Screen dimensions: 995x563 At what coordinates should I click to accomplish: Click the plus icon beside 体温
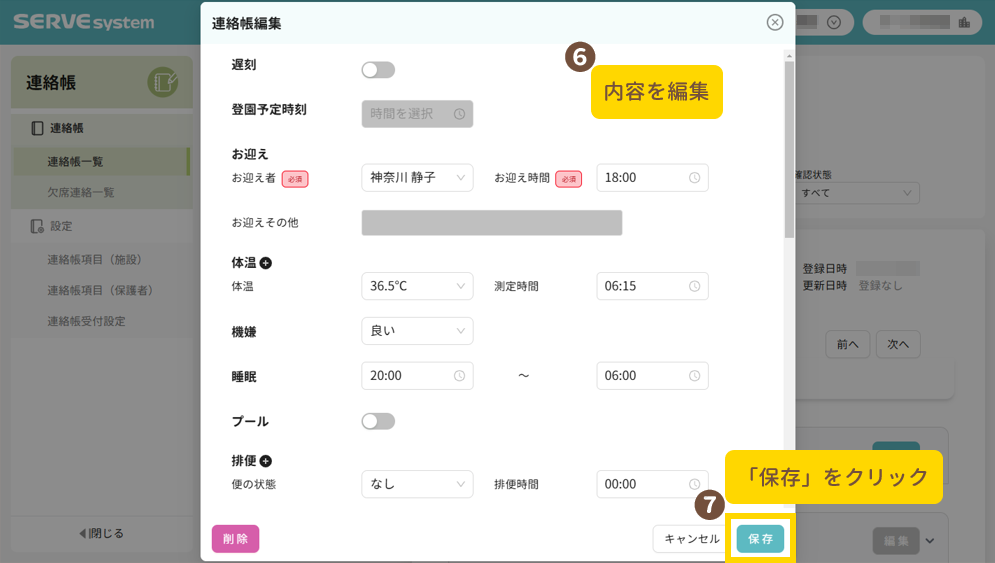tap(266, 263)
